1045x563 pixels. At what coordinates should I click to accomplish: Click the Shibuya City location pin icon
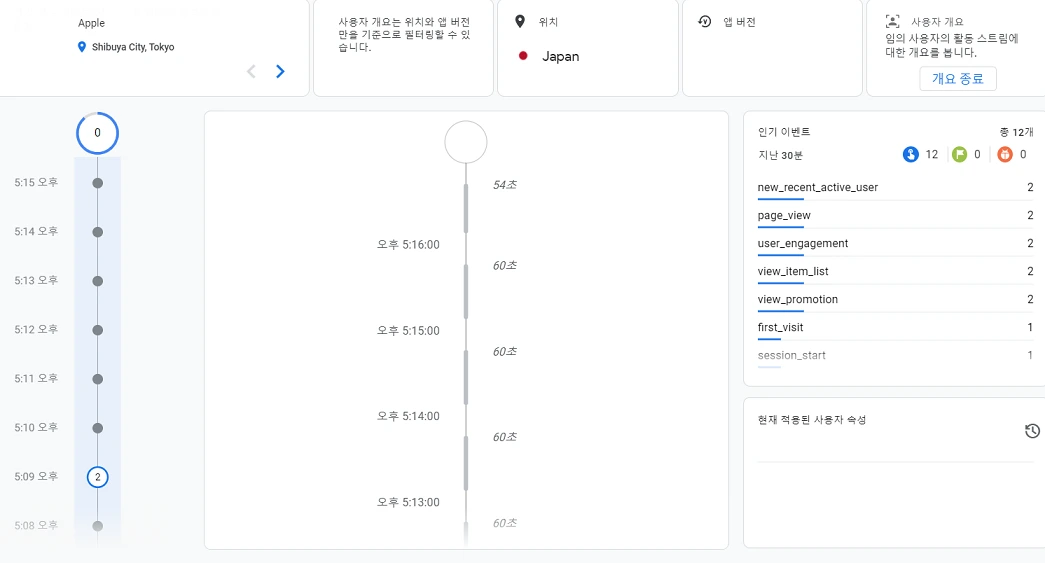coord(81,47)
